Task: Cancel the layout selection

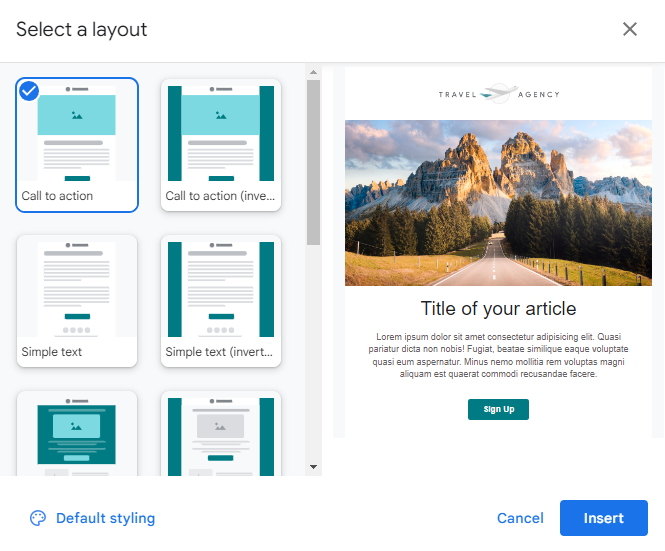Action: click(520, 518)
